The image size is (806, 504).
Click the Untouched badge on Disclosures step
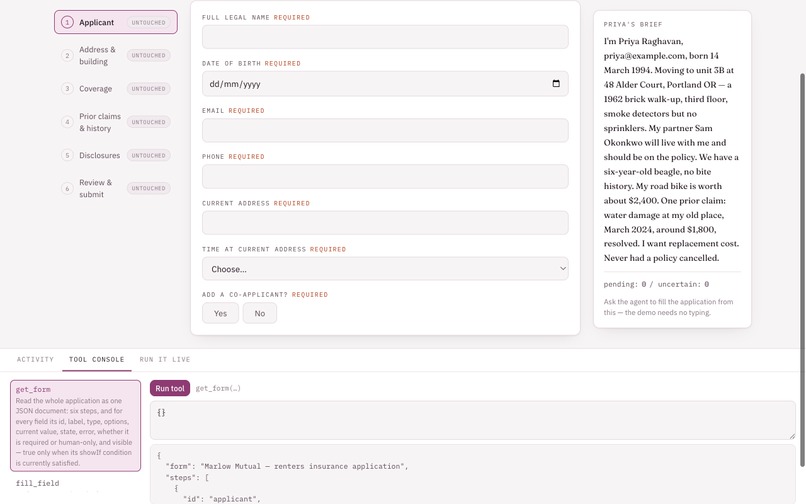click(x=149, y=155)
